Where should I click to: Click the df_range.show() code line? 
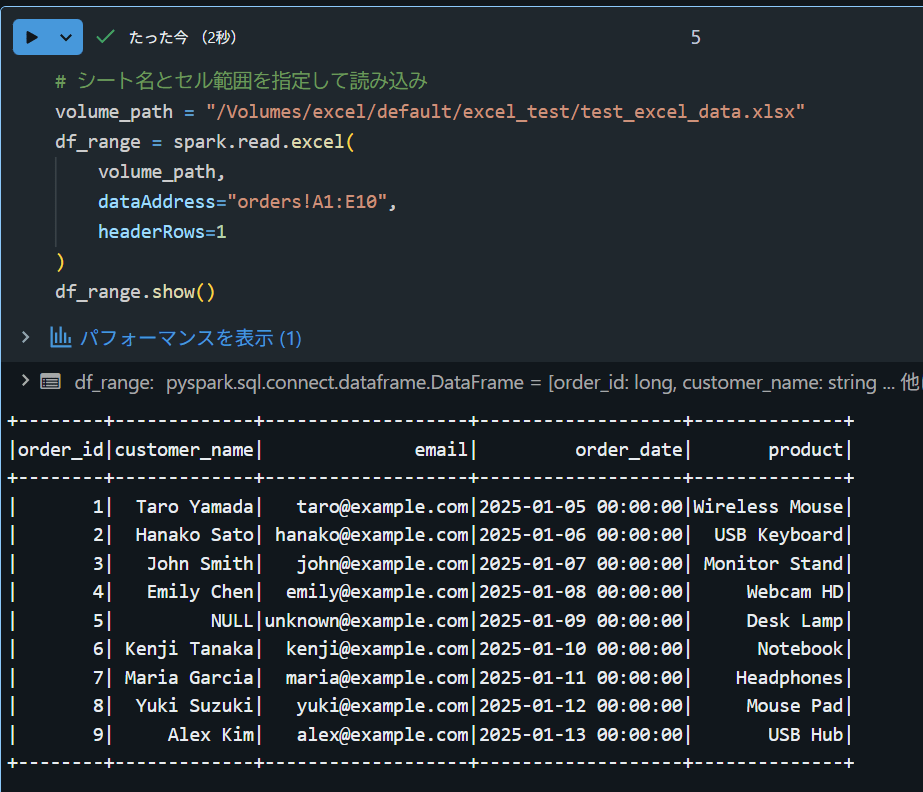coord(135,292)
